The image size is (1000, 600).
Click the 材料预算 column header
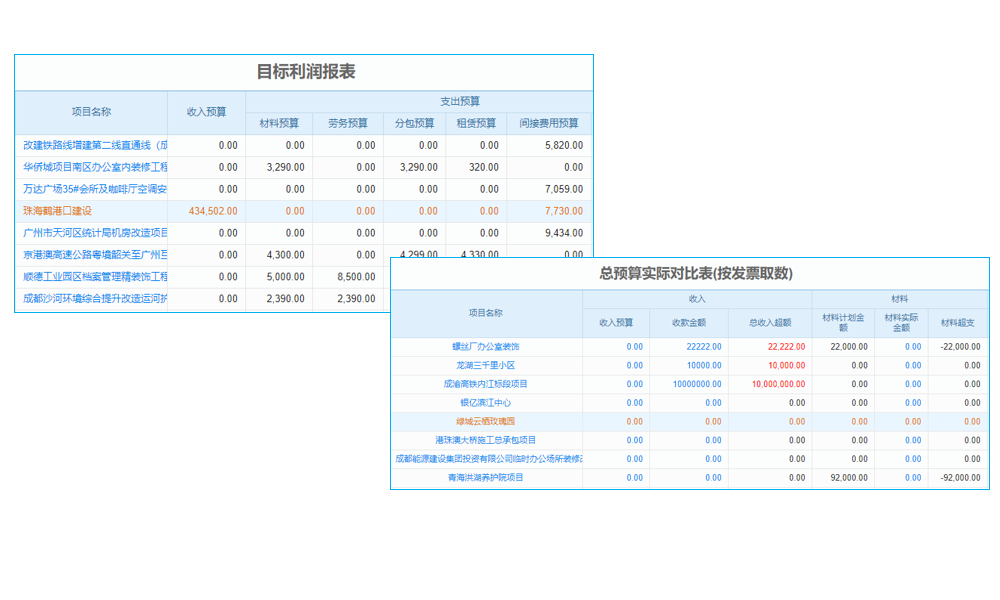click(281, 123)
